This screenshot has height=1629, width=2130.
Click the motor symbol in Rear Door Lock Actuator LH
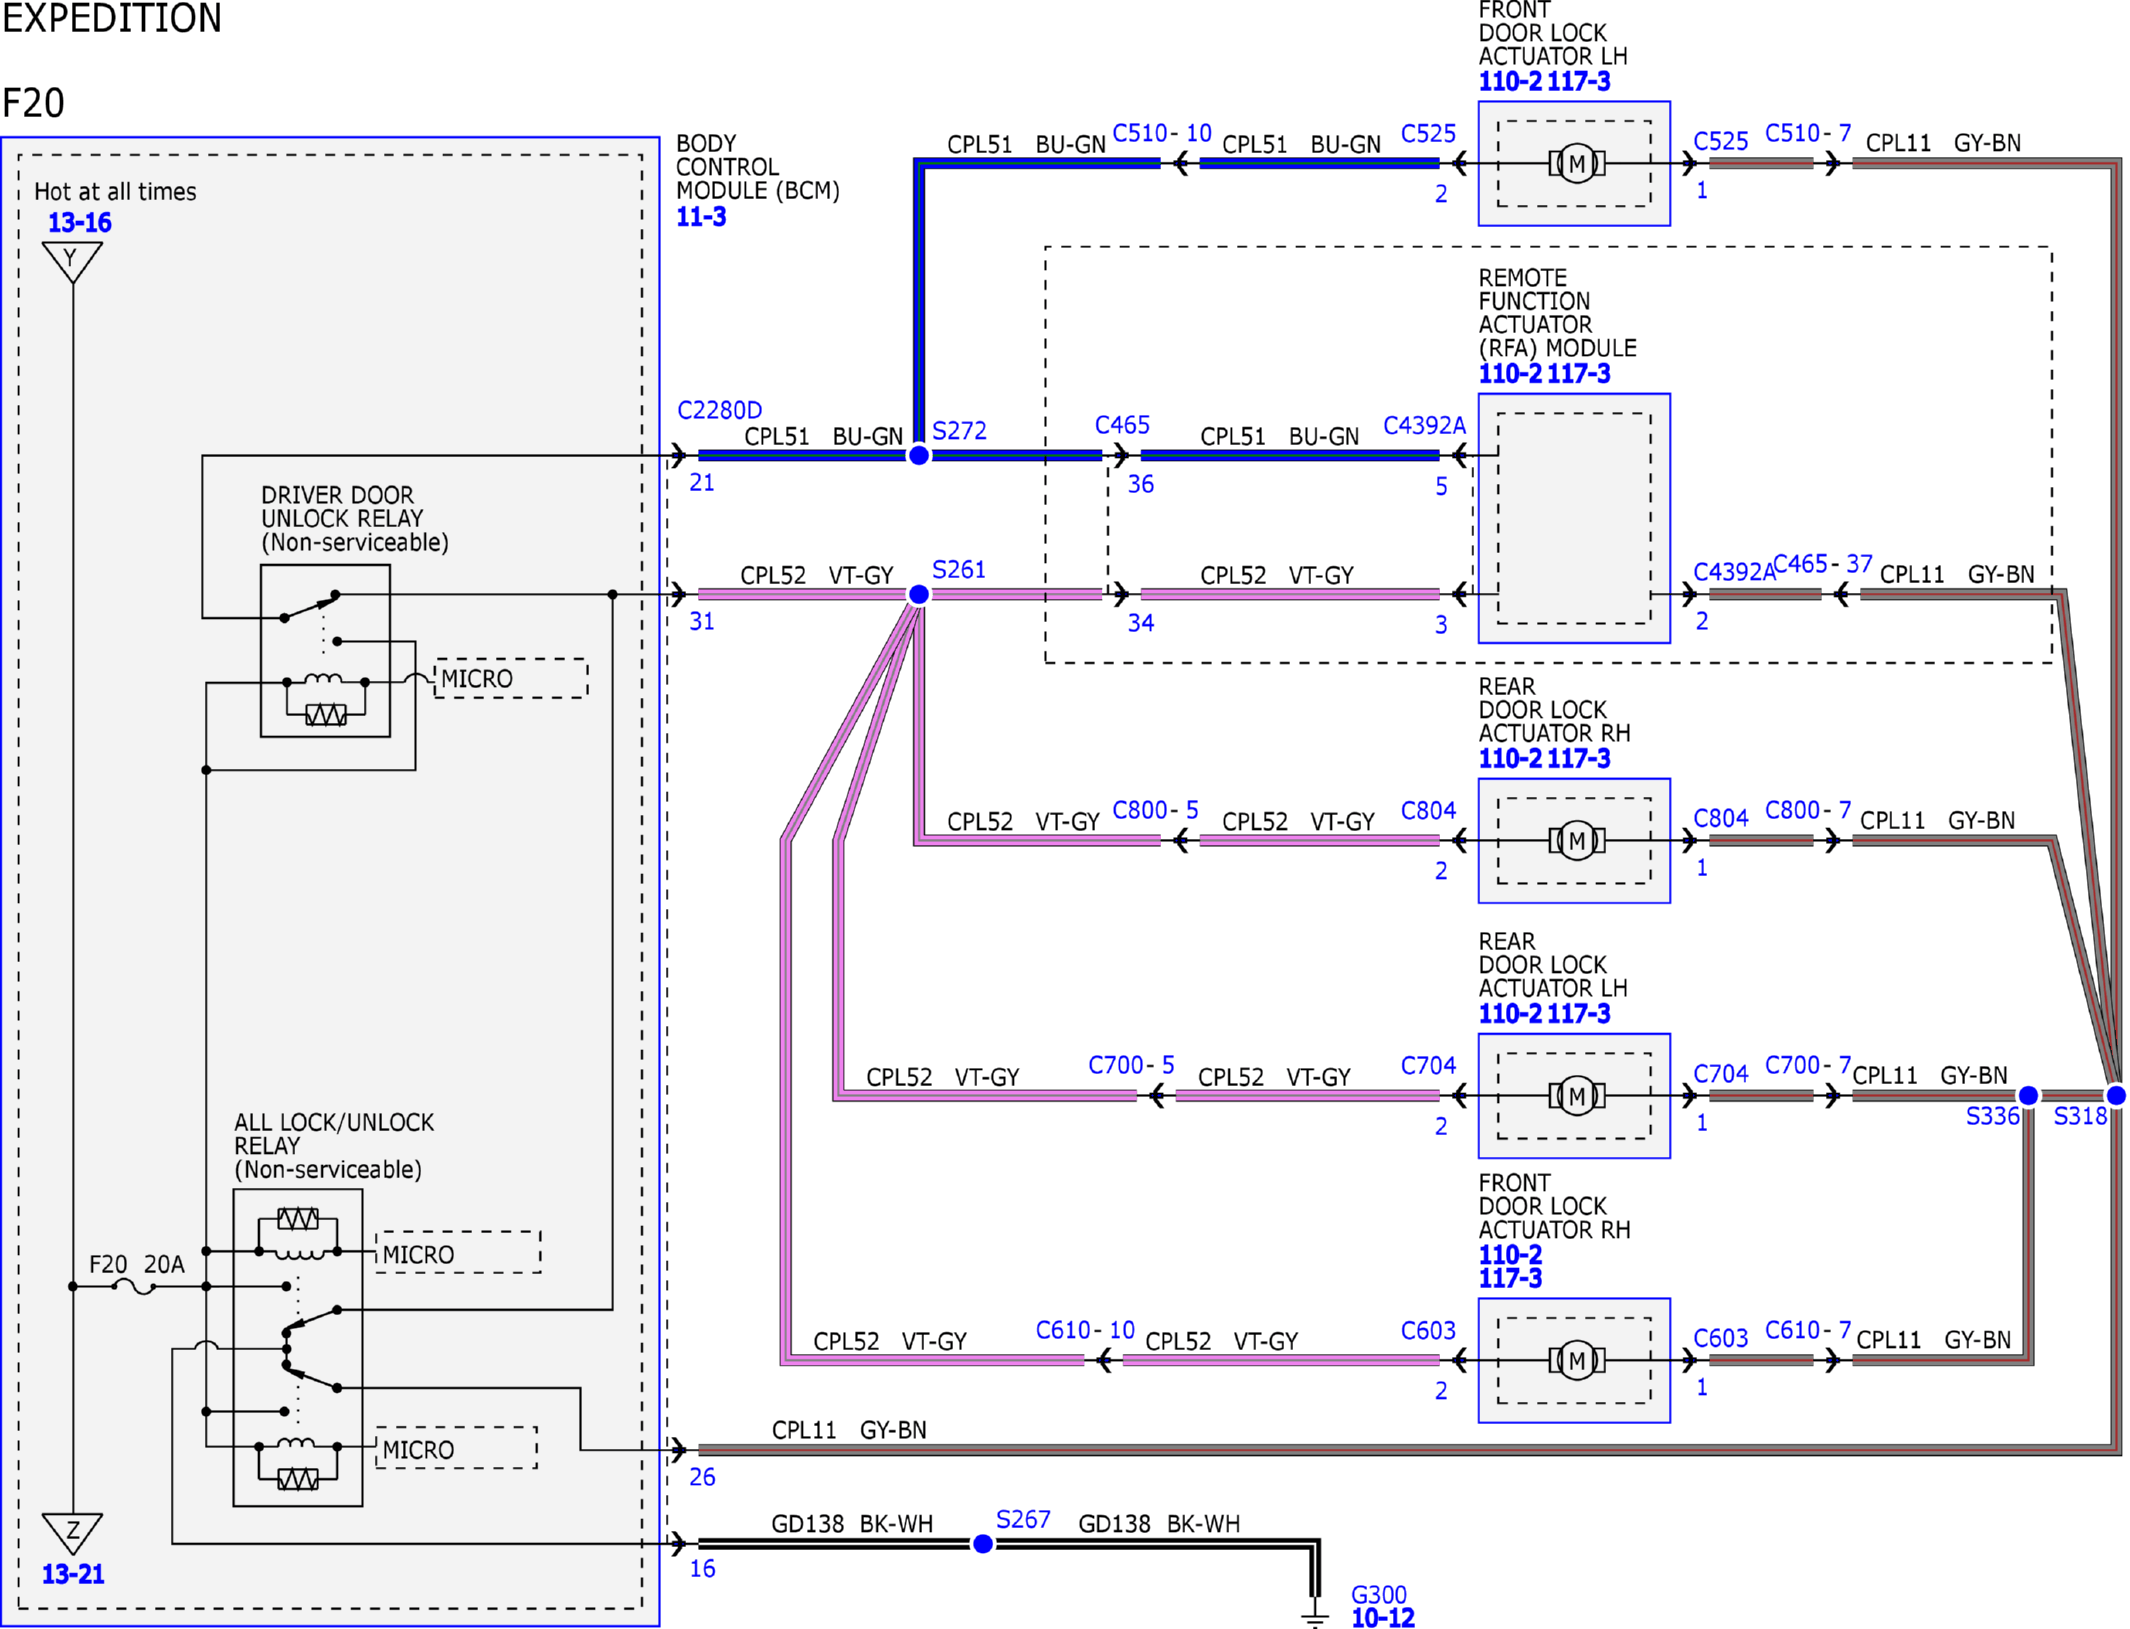[1576, 1096]
